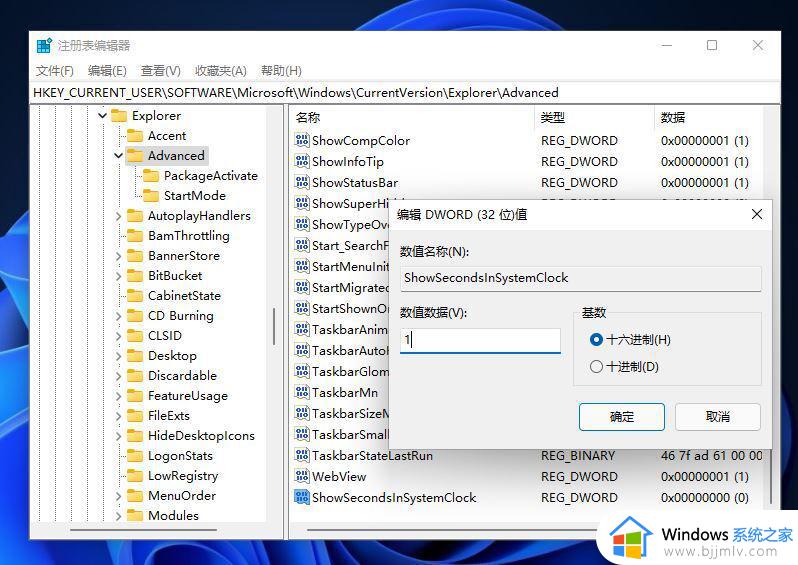Expand the AutoplayHandlers tree node
This screenshot has height=565, width=798.
click(x=119, y=216)
